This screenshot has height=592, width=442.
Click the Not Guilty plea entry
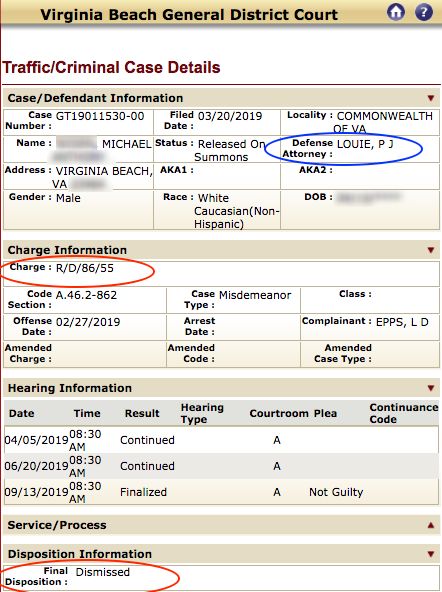336,492
